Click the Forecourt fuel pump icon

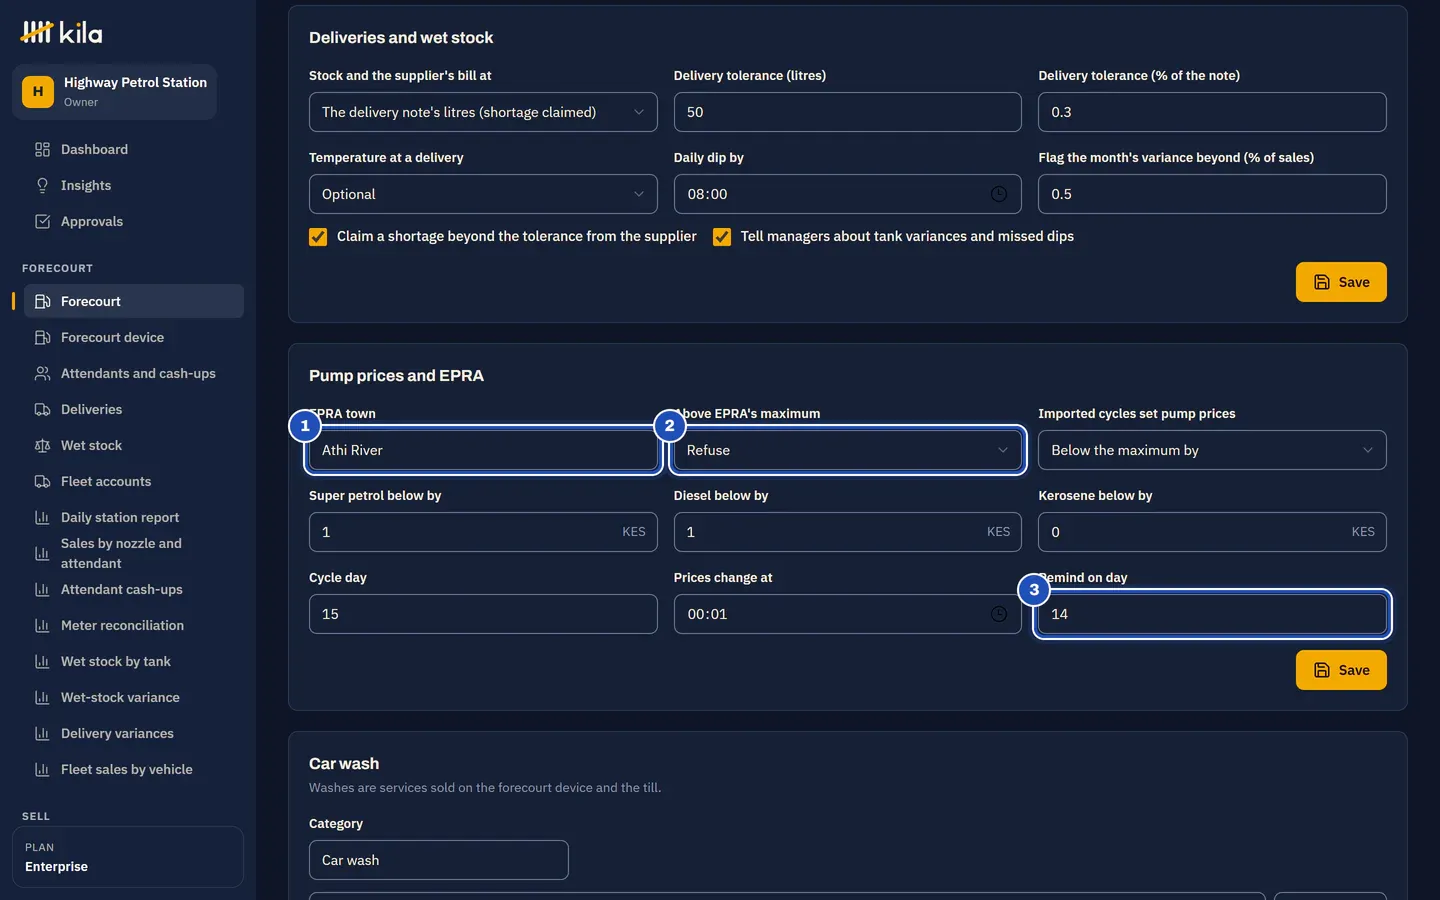pos(42,301)
